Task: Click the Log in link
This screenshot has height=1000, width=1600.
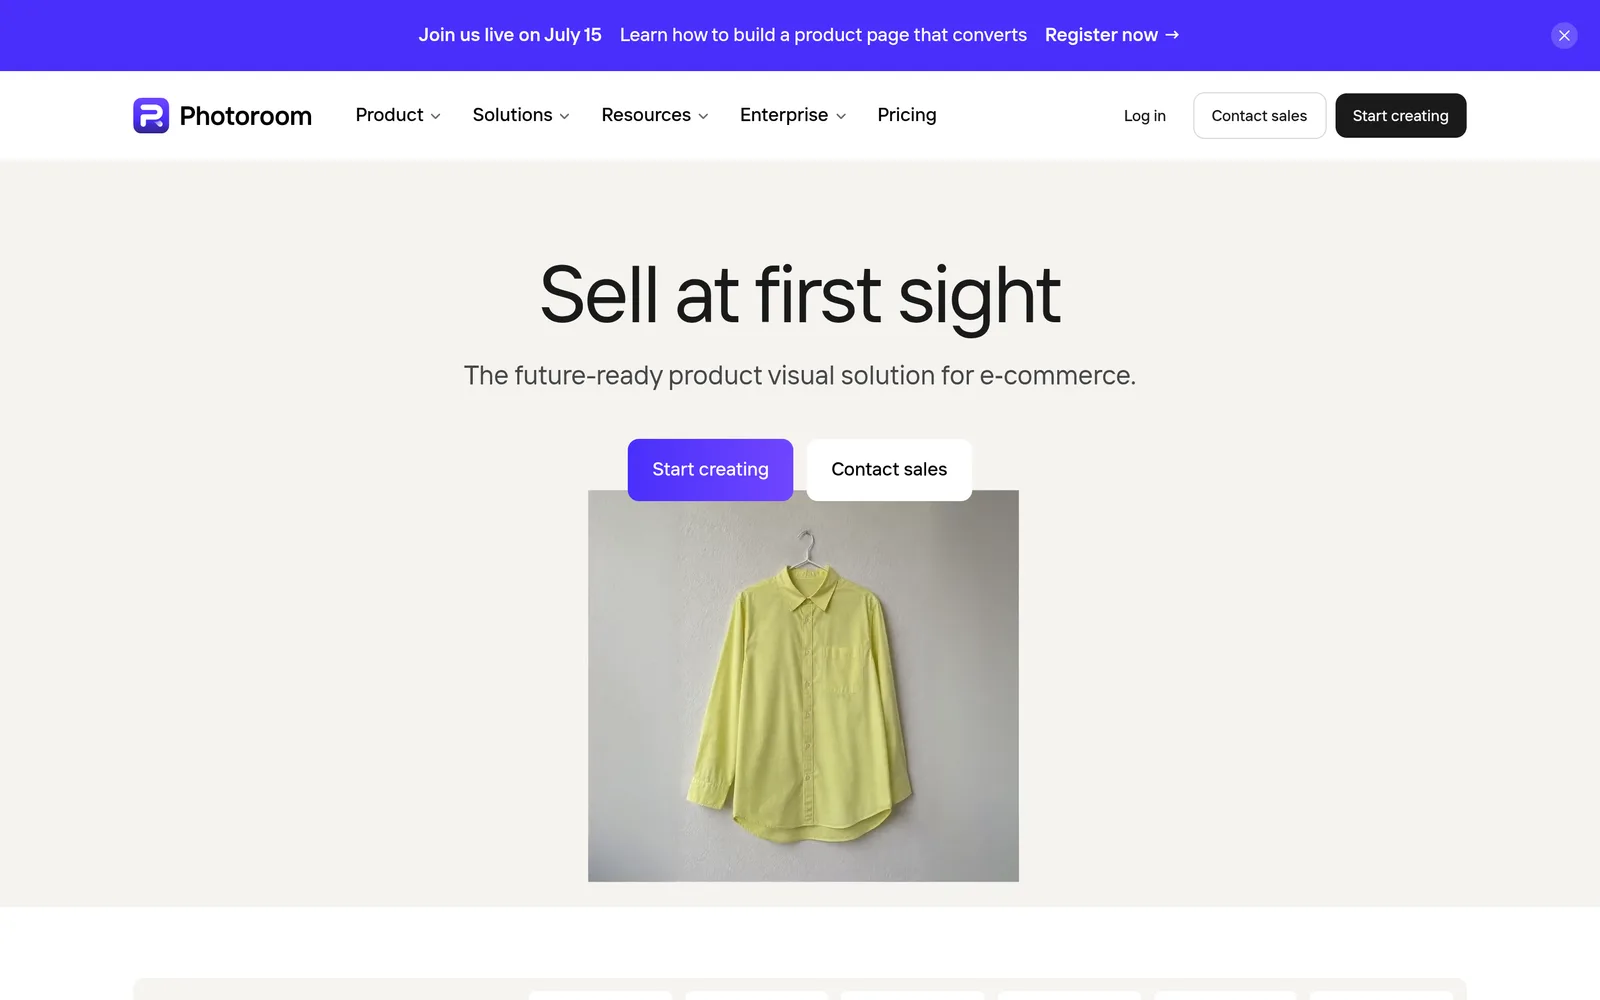Action: pyautogui.click(x=1145, y=116)
